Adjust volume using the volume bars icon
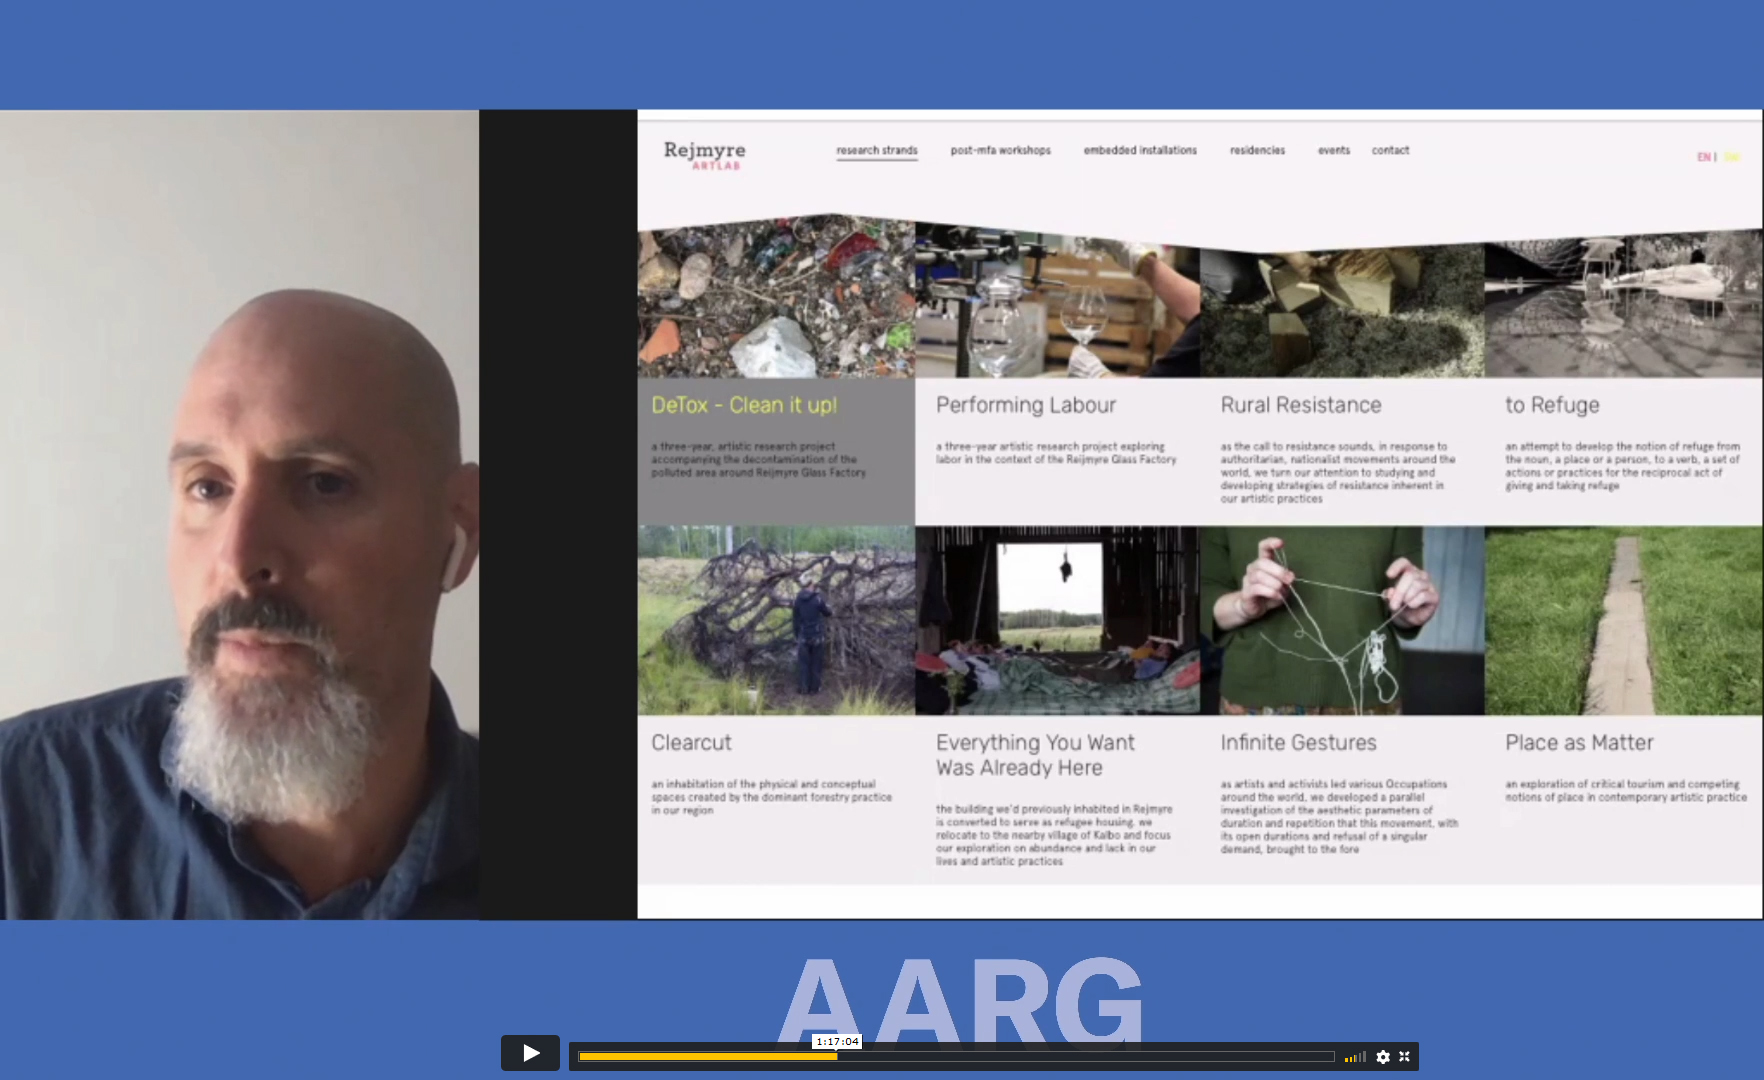Image resolution: width=1764 pixels, height=1080 pixels. tap(1355, 1057)
